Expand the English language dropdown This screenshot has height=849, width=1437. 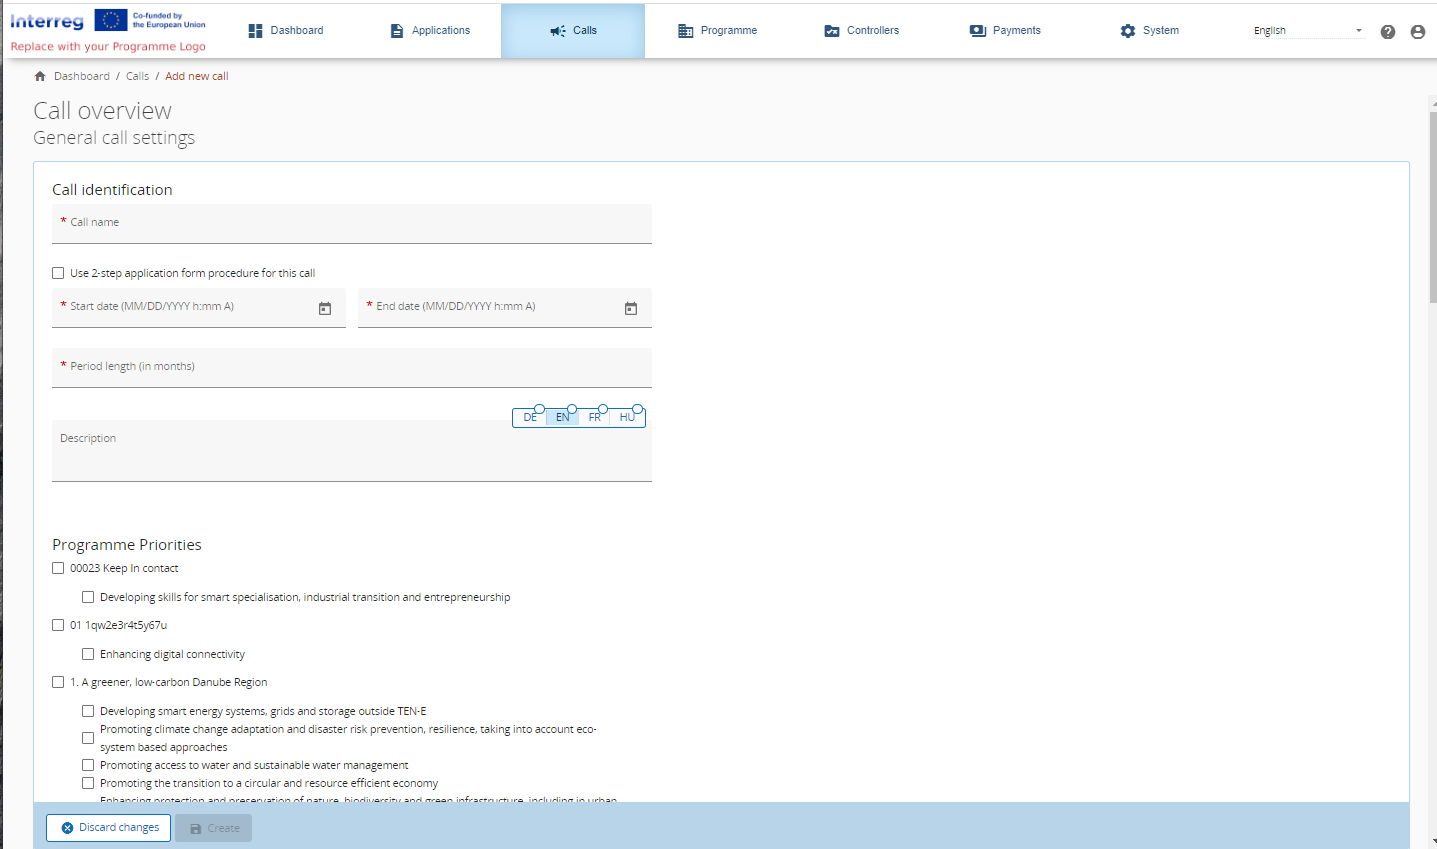tap(1308, 31)
